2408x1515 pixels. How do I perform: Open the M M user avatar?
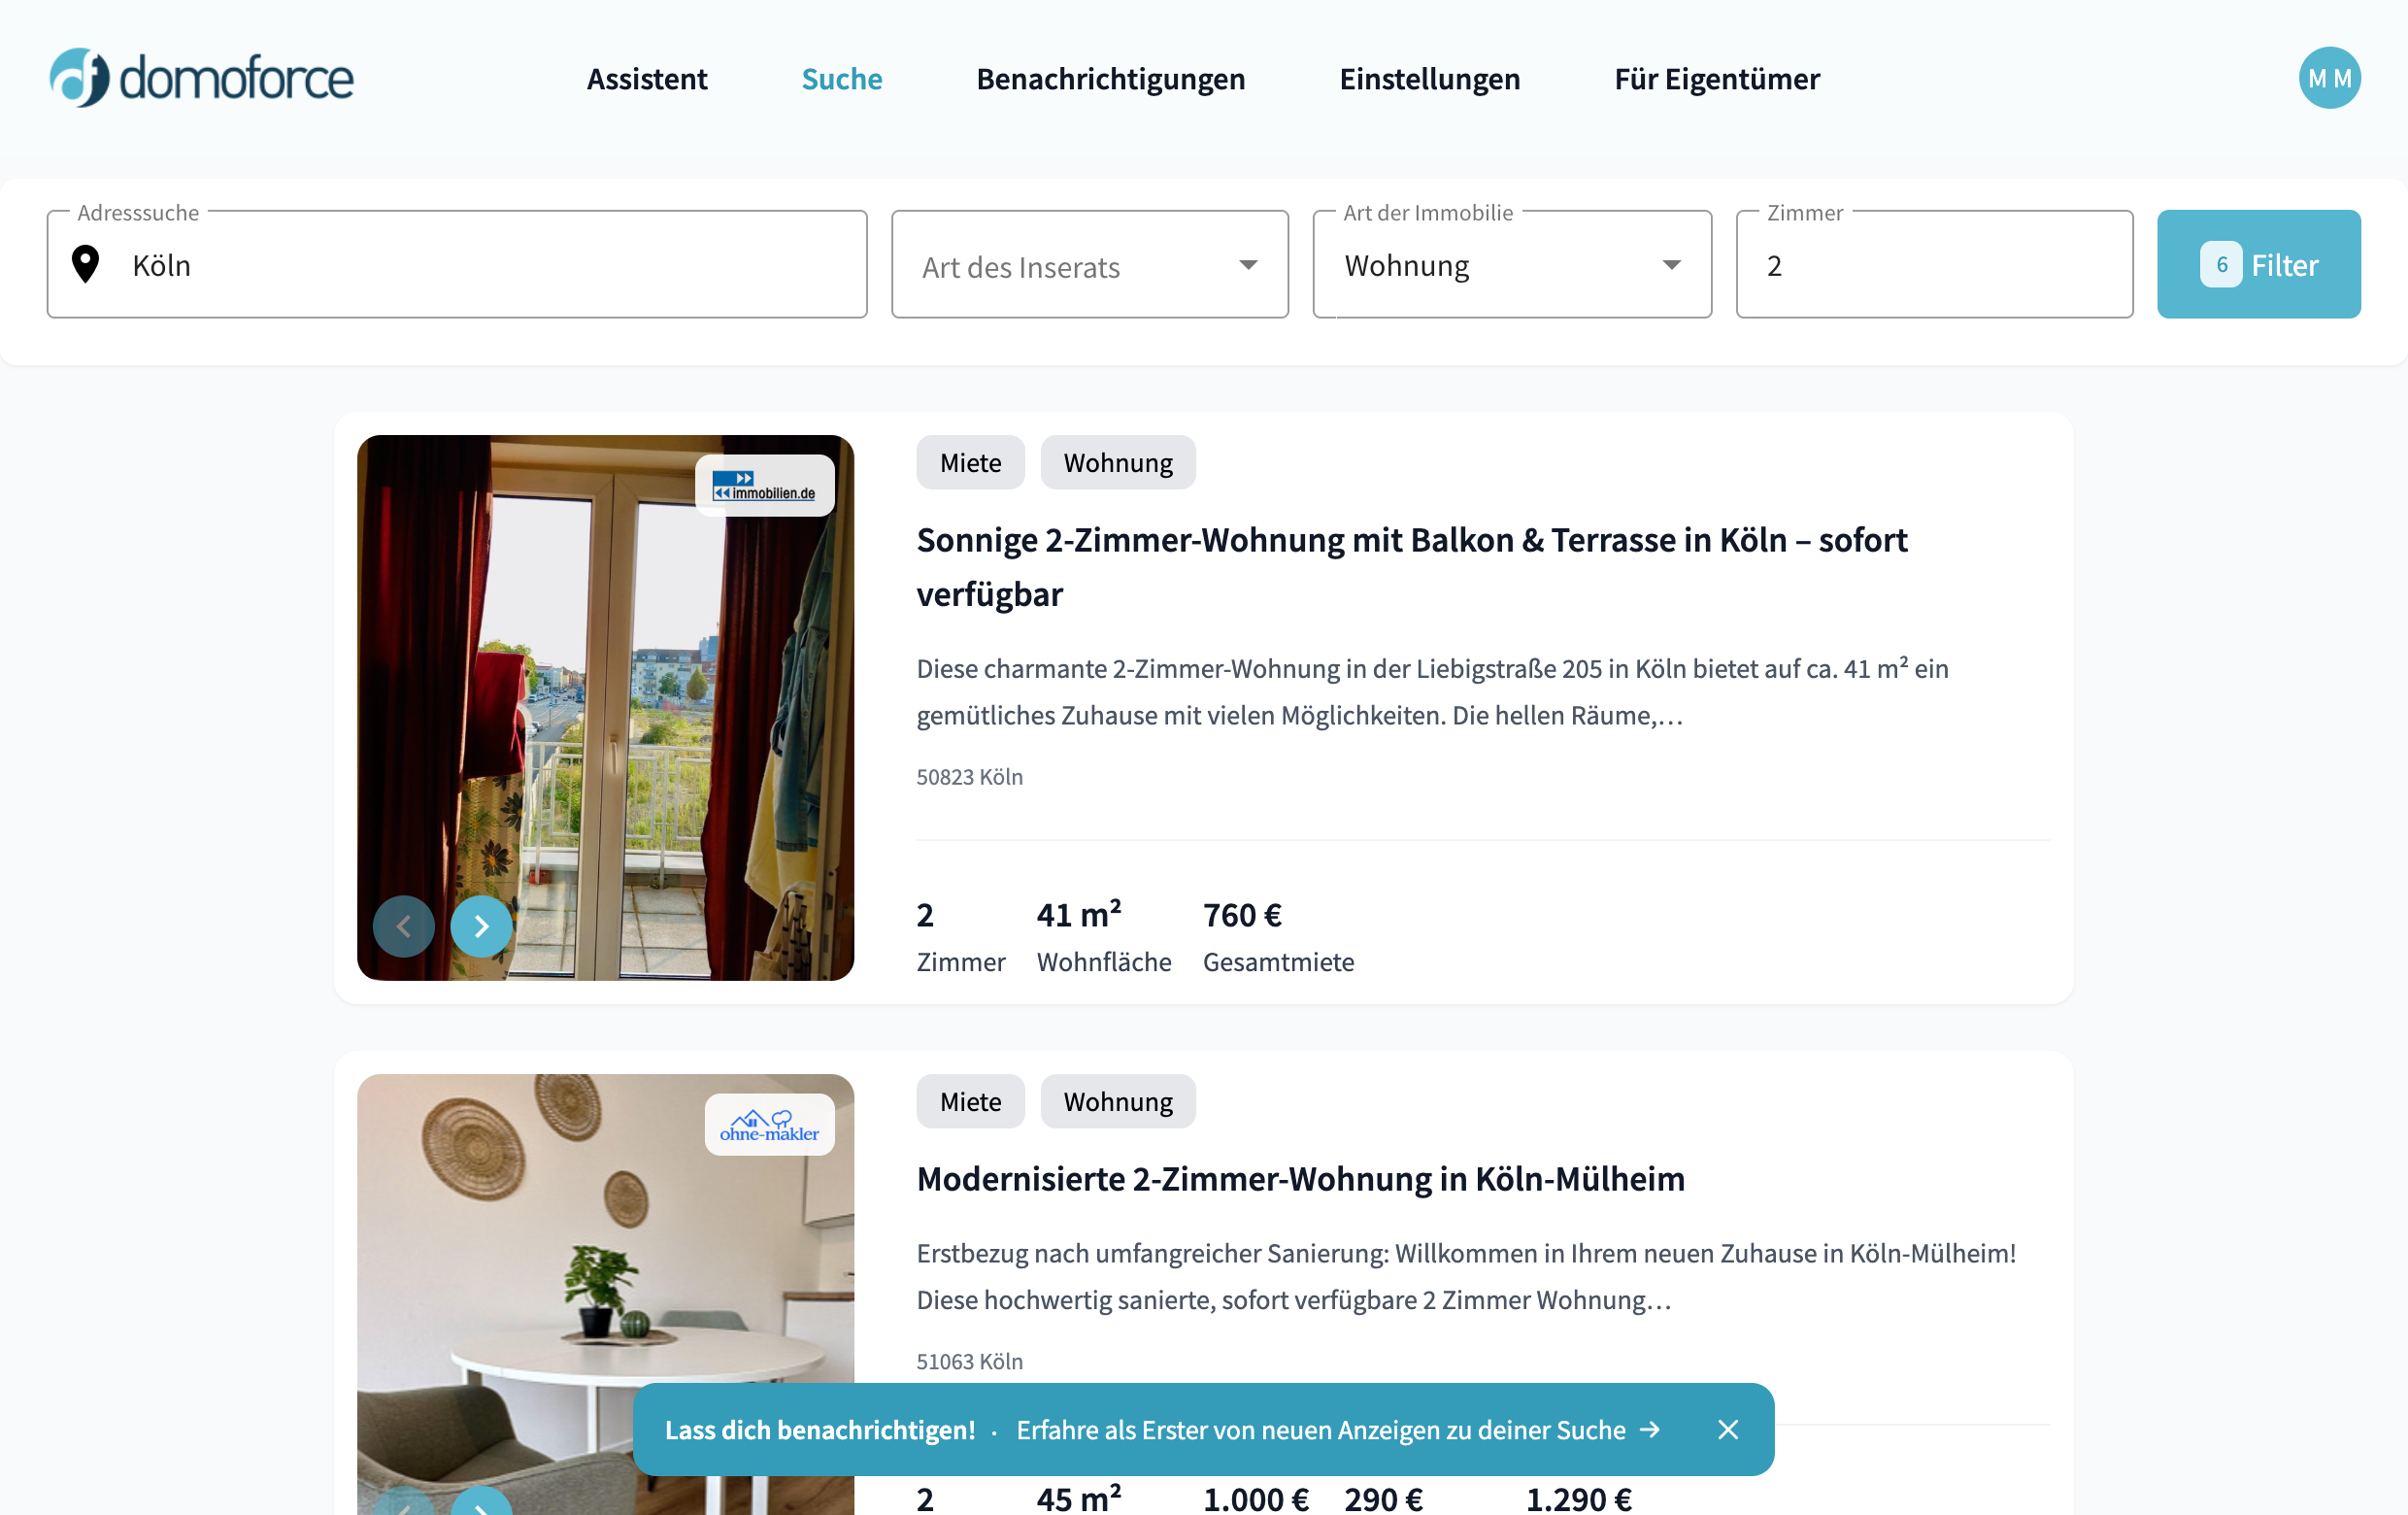click(2329, 78)
